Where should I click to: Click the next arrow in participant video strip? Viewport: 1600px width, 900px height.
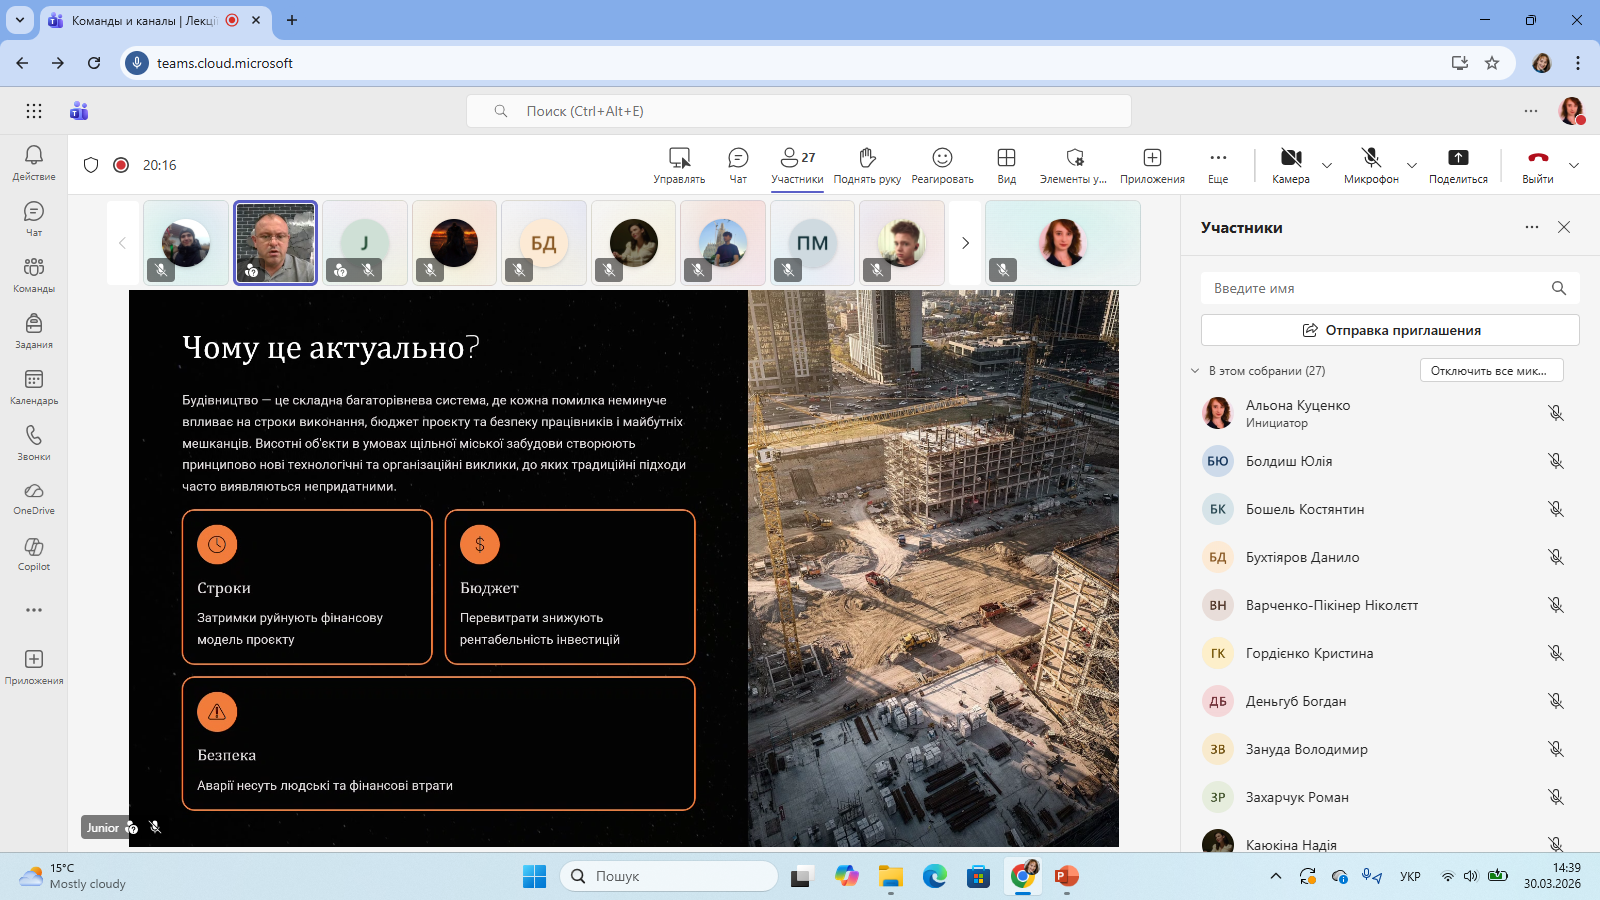click(x=965, y=243)
